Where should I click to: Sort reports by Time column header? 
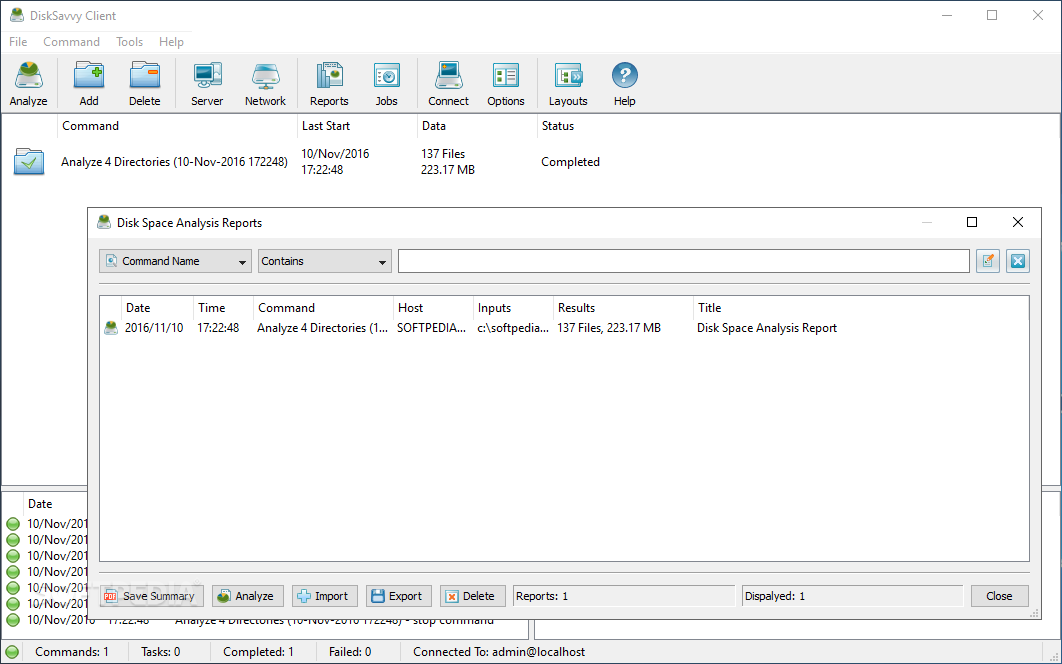click(224, 308)
